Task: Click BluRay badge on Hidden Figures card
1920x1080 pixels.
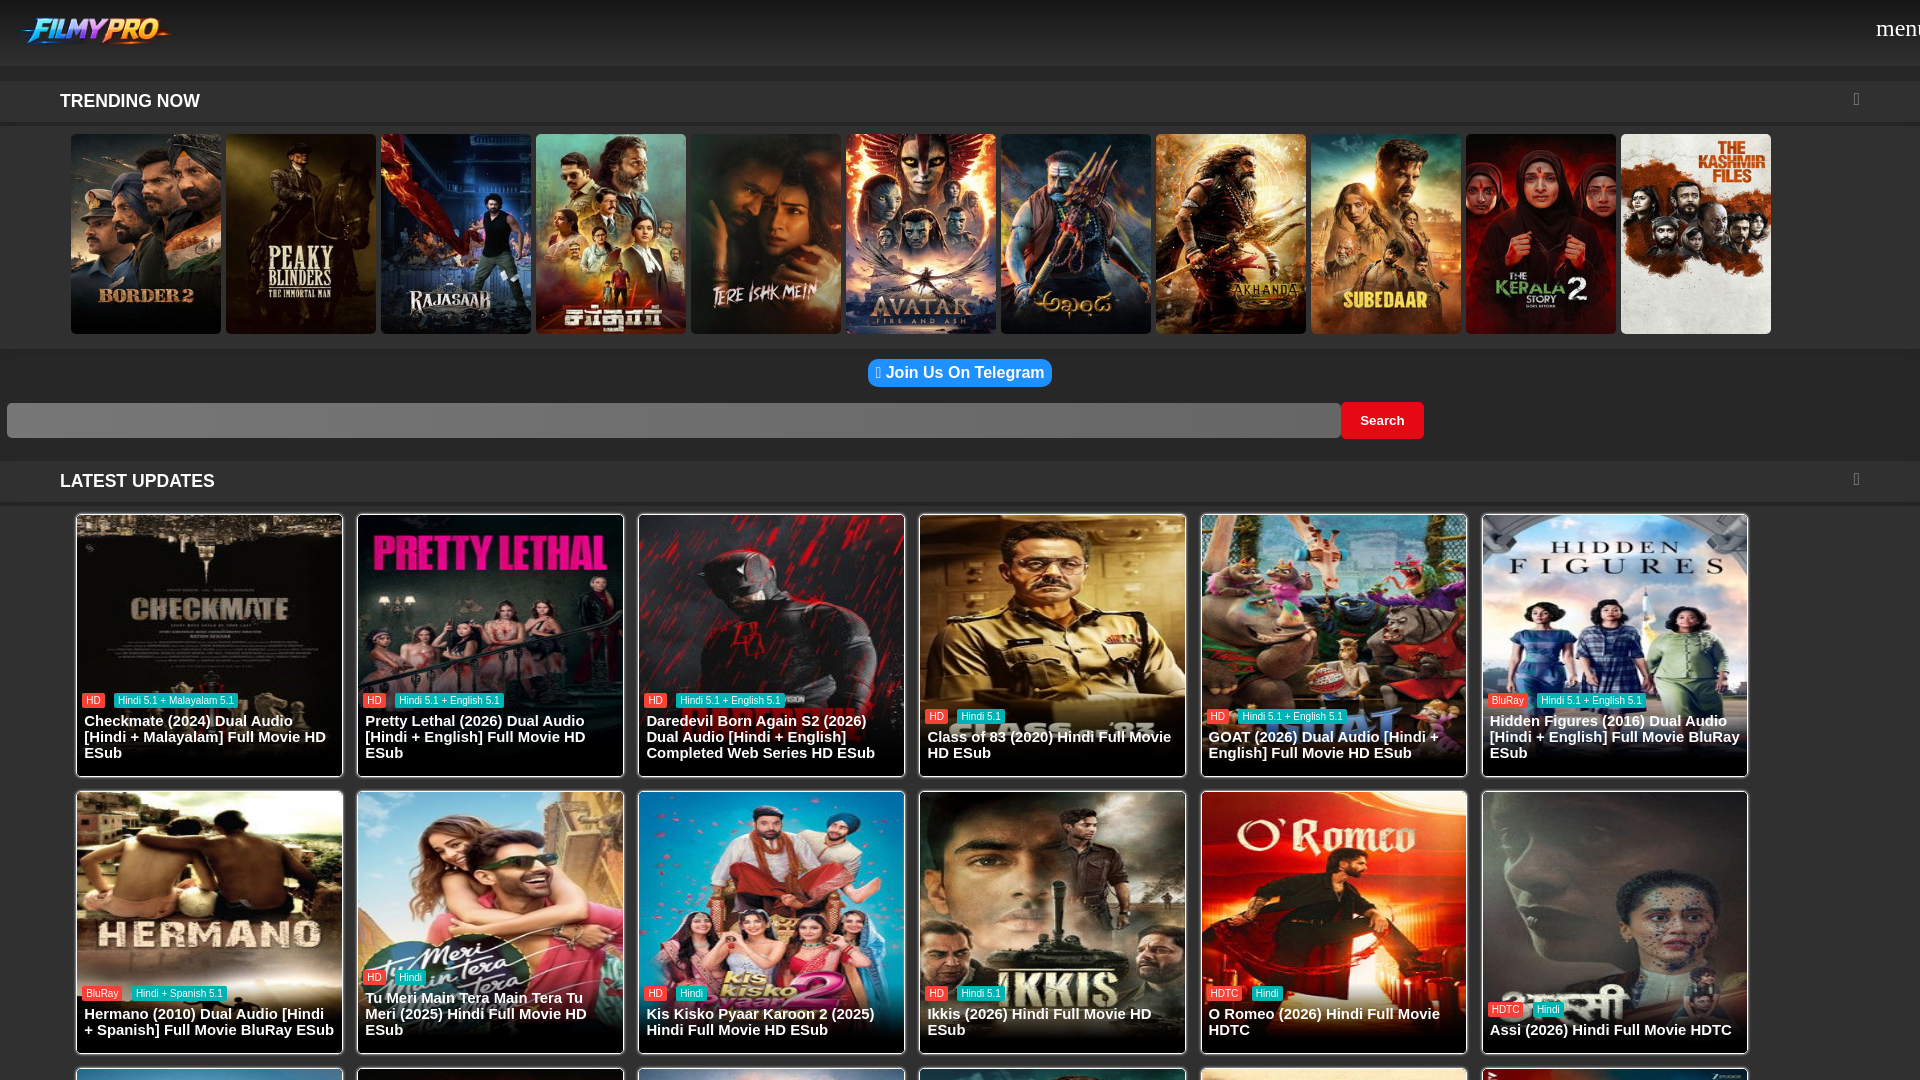Action: (x=1507, y=701)
